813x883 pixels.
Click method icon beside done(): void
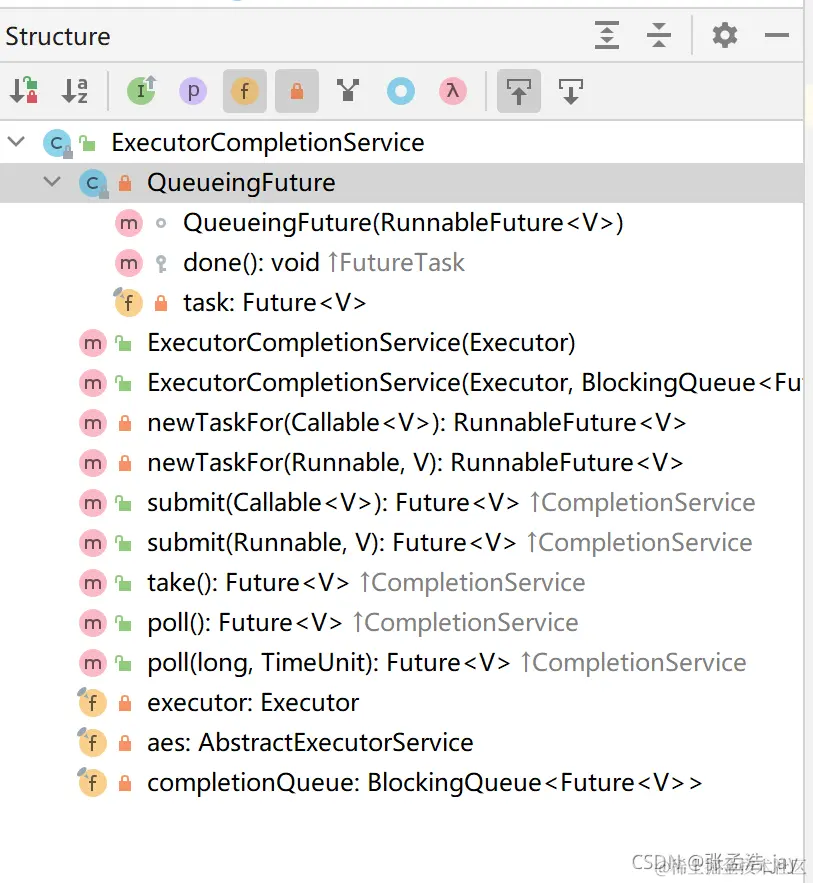pos(129,263)
